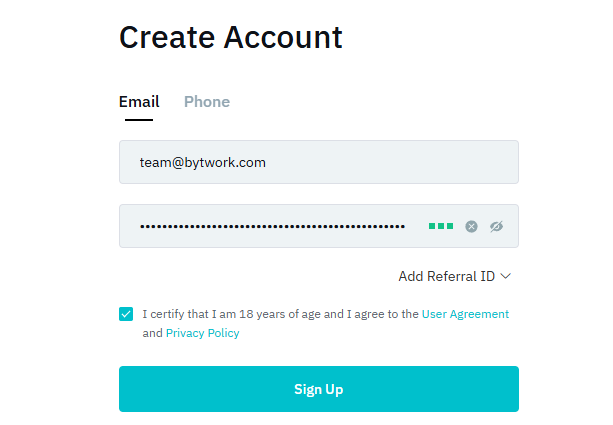Click the first green strength bar segment

coord(432,226)
